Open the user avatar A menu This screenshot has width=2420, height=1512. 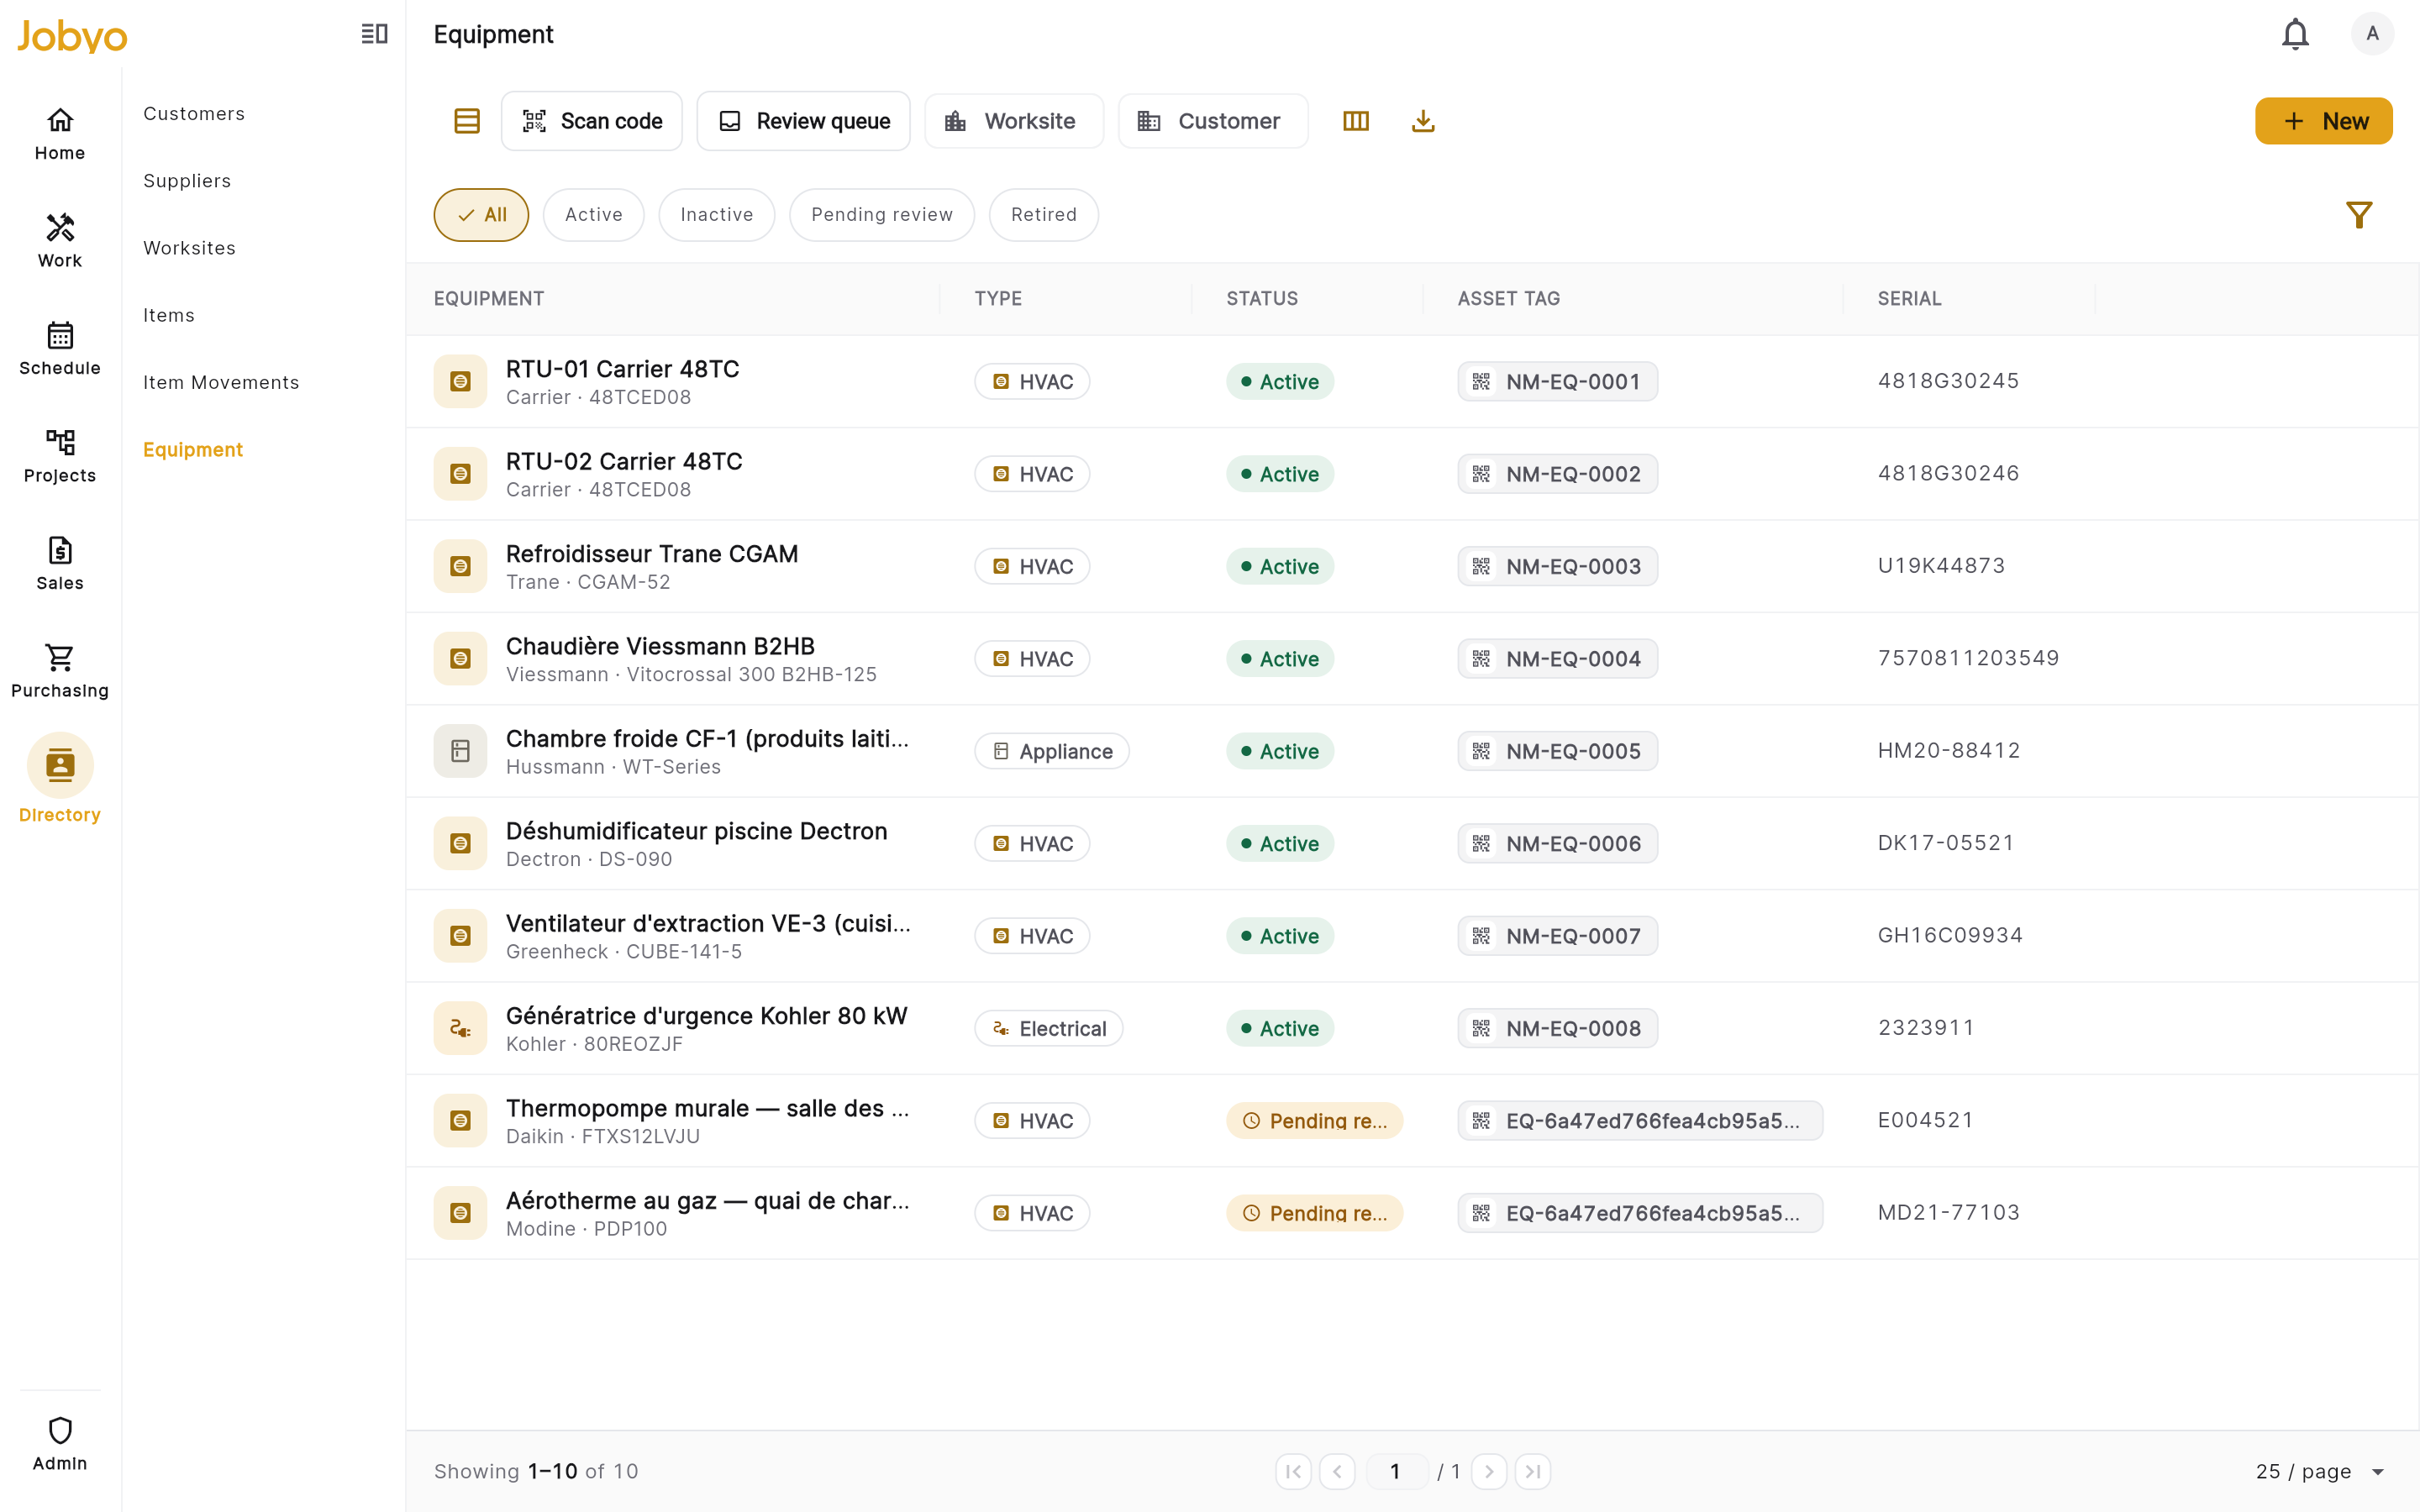[x=2372, y=34]
